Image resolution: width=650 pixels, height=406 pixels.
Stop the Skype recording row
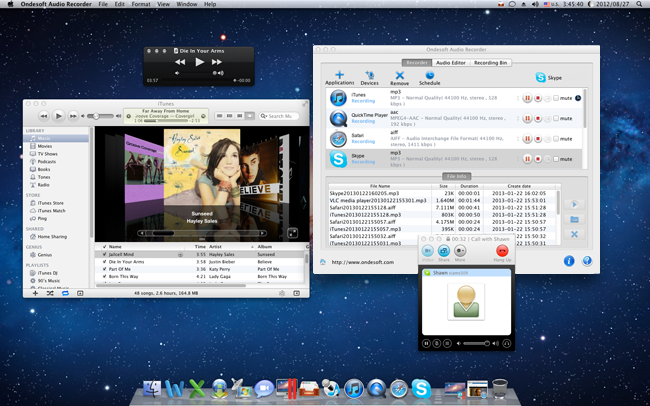point(538,158)
